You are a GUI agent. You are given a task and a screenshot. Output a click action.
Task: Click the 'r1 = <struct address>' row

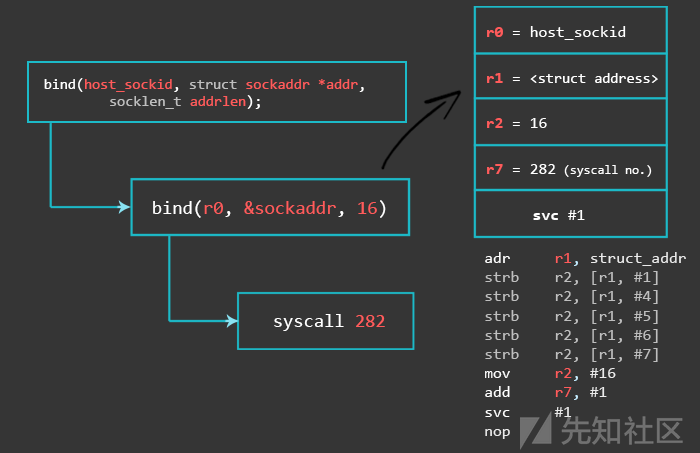[571, 76]
